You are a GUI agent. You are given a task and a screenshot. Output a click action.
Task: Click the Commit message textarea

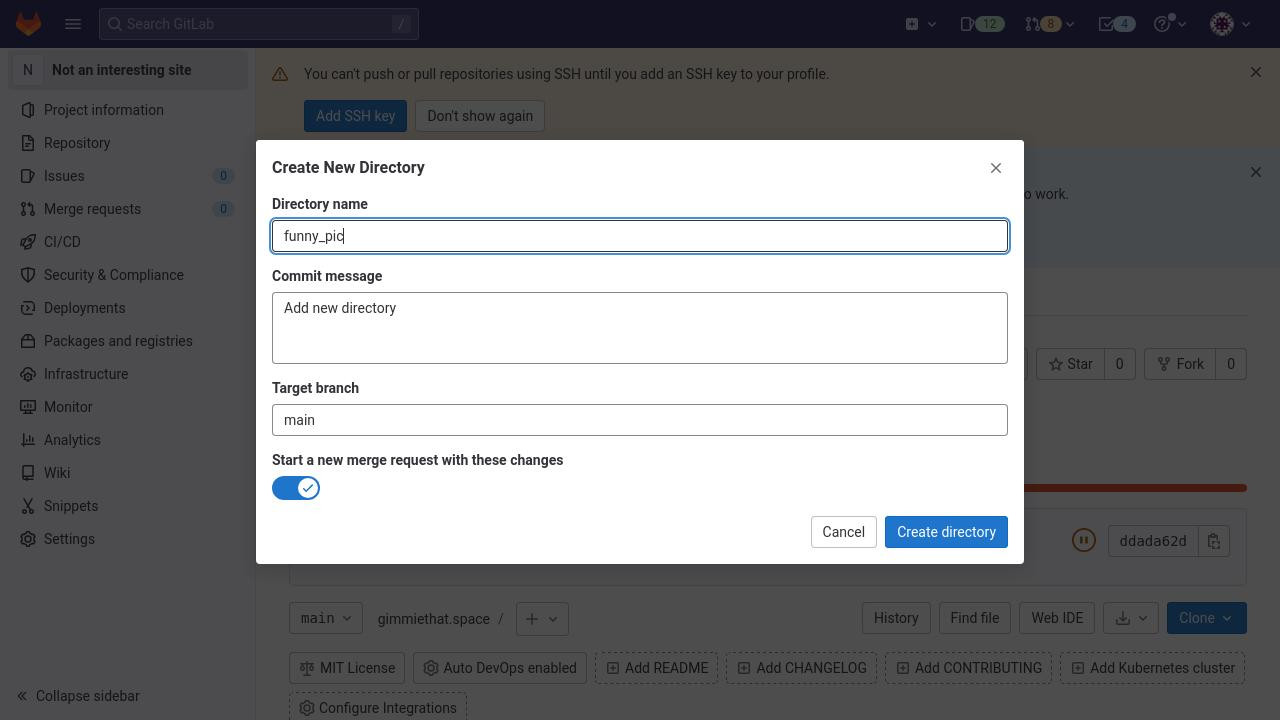640,328
